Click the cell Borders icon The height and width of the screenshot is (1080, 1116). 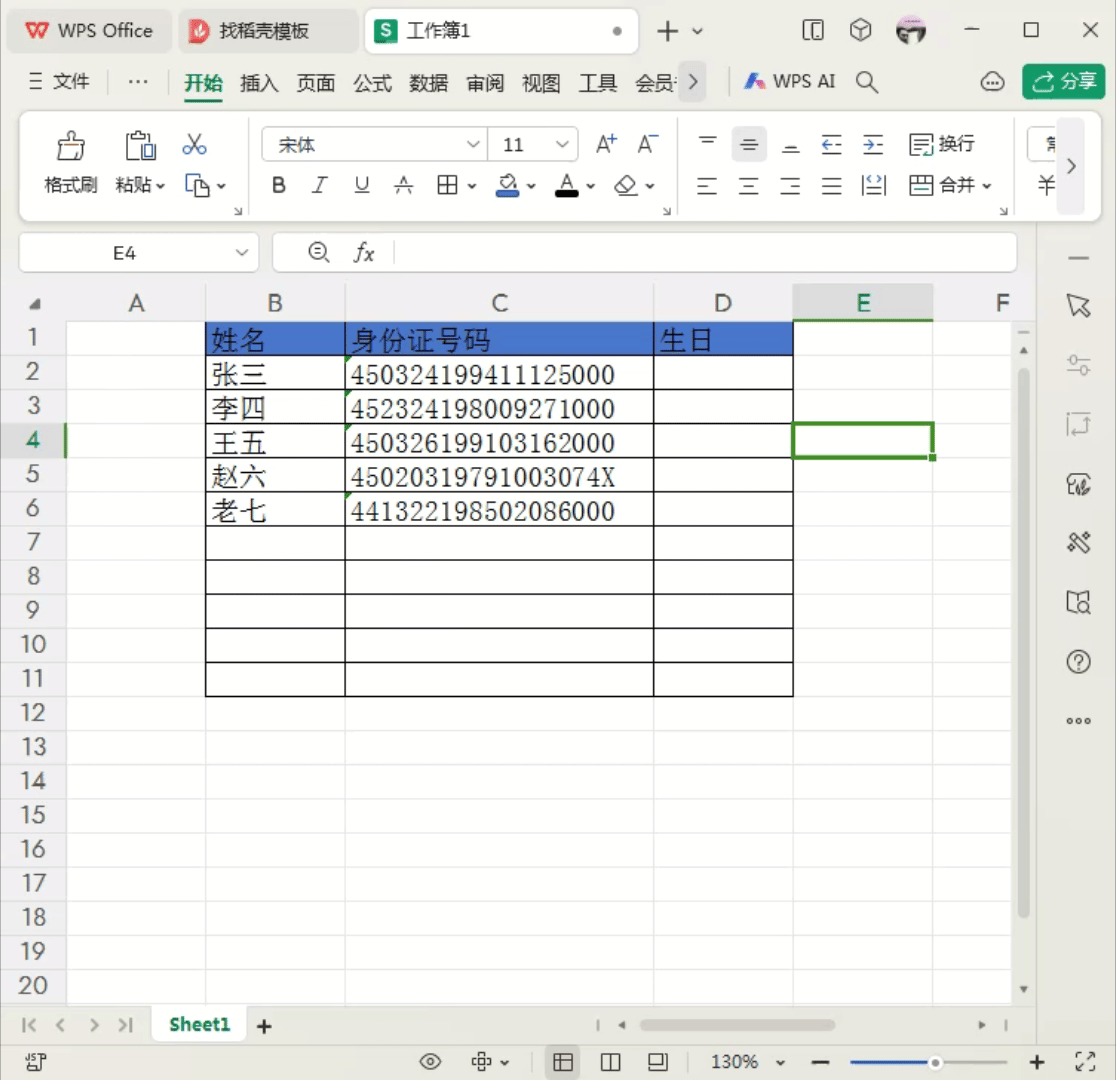(448, 186)
